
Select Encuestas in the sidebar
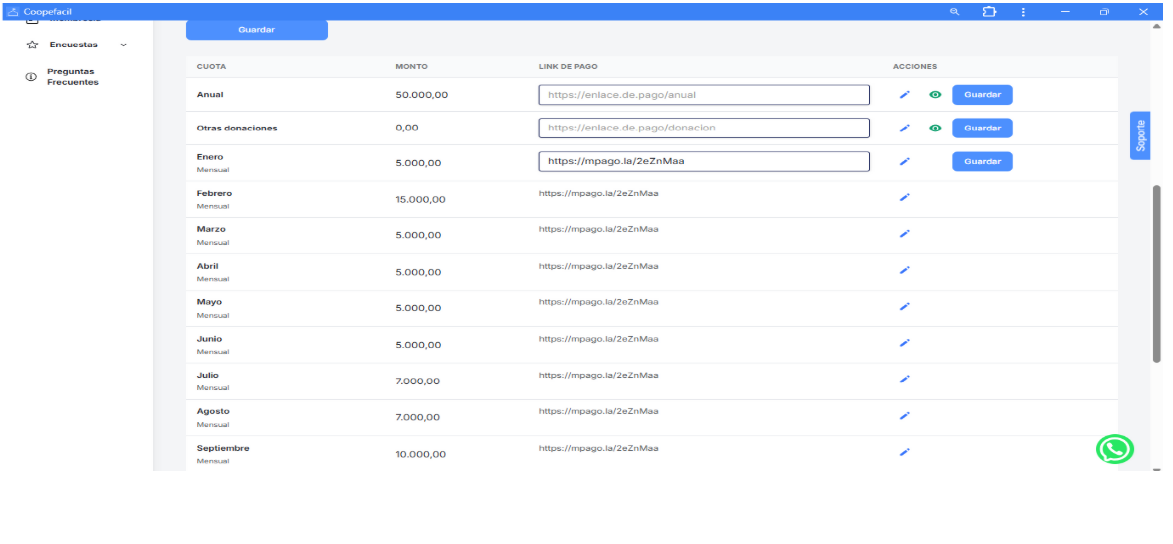73,45
